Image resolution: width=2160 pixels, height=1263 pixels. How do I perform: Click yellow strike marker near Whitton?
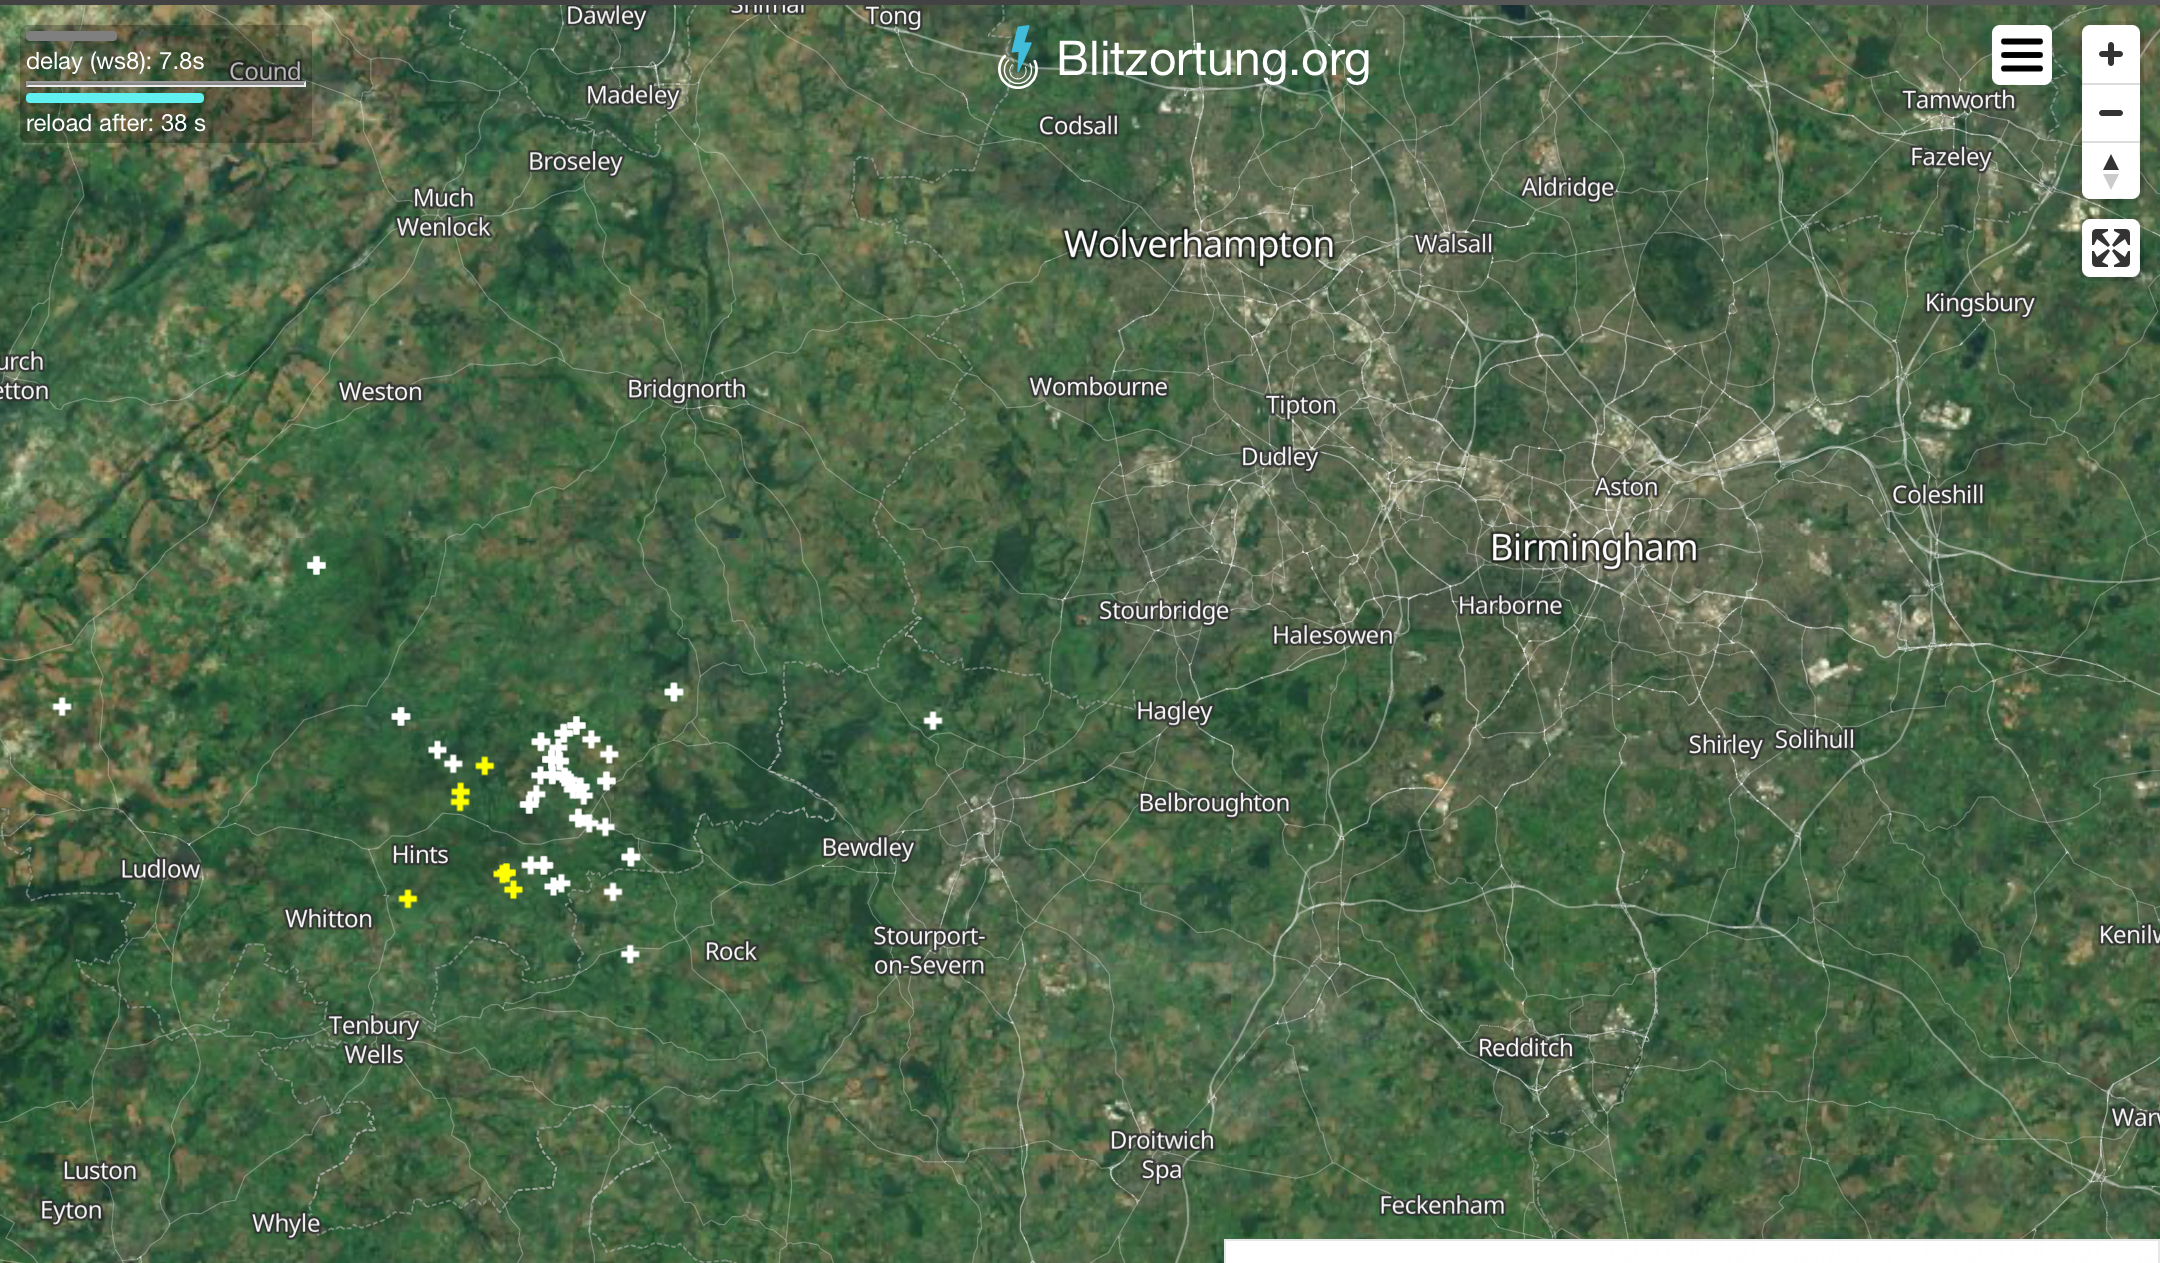[x=408, y=899]
